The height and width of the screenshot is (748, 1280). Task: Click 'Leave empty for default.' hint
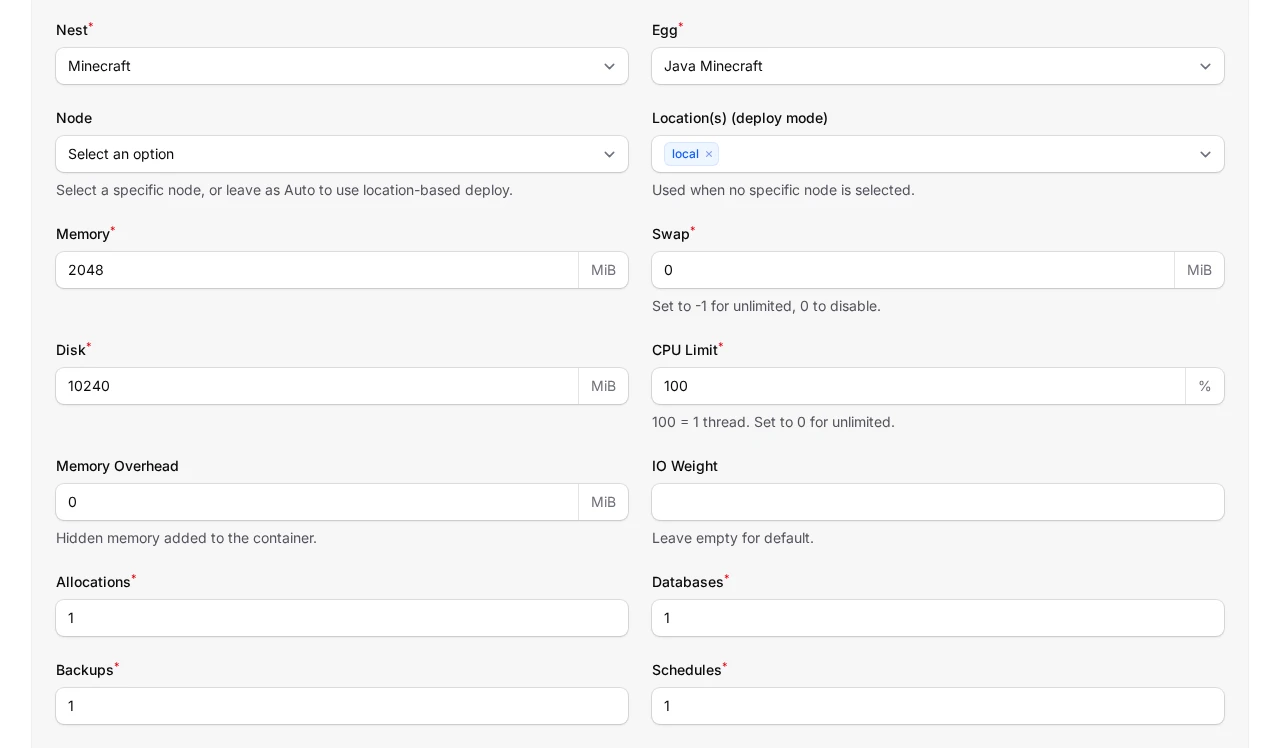click(x=733, y=538)
